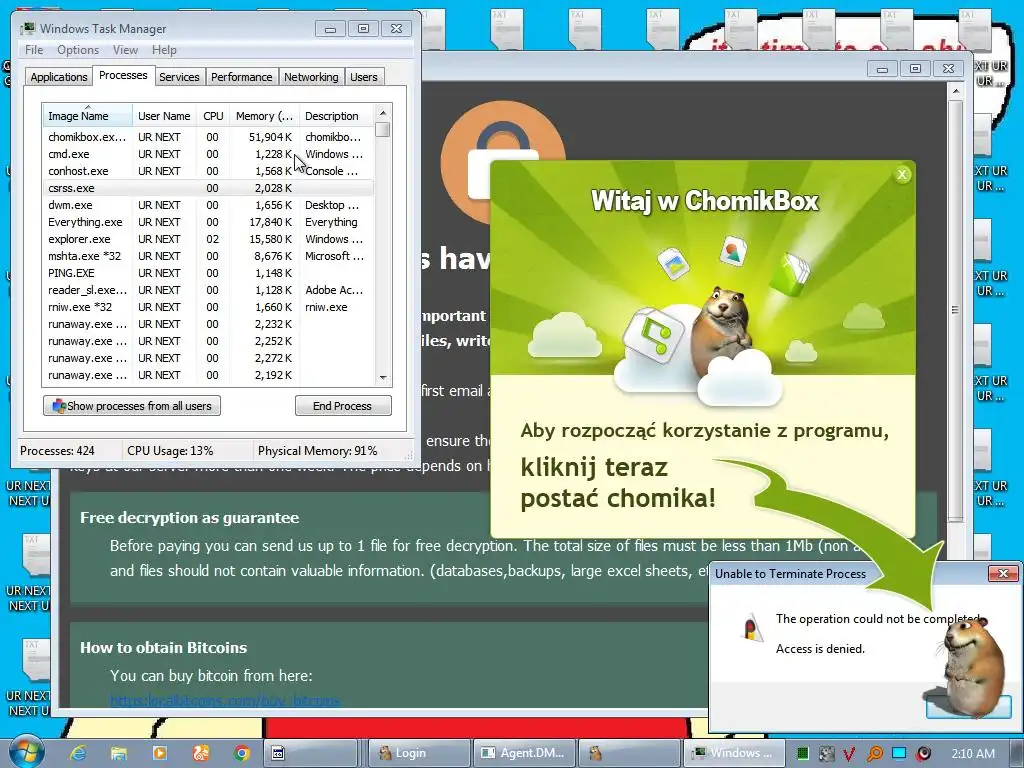Switch to the Users tab
The width and height of the screenshot is (1024, 768).
(x=364, y=77)
